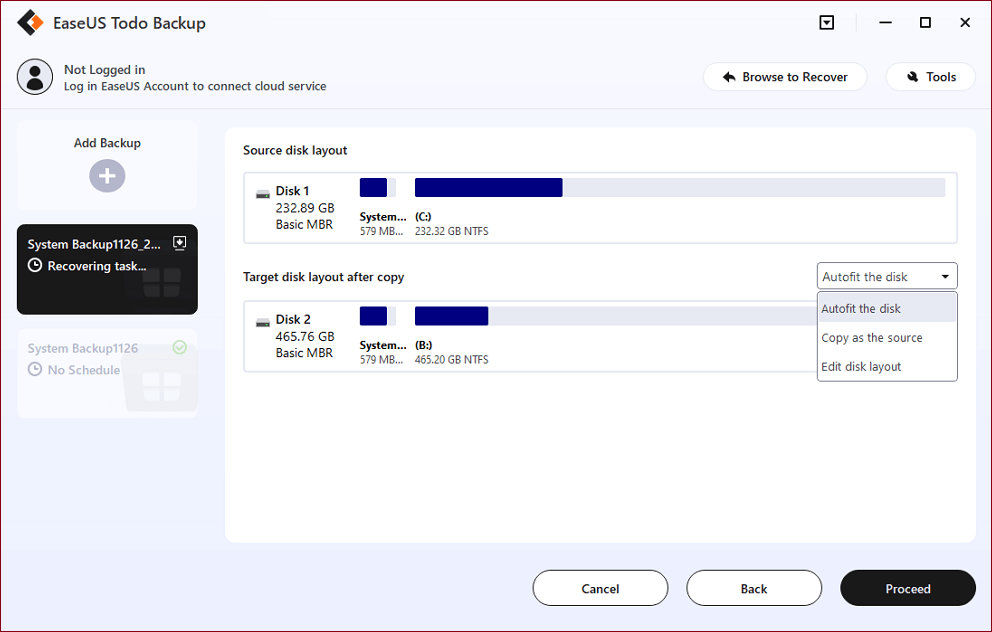
Task: Click the plus icon under Add Backup
Action: pyautogui.click(x=107, y=177)
